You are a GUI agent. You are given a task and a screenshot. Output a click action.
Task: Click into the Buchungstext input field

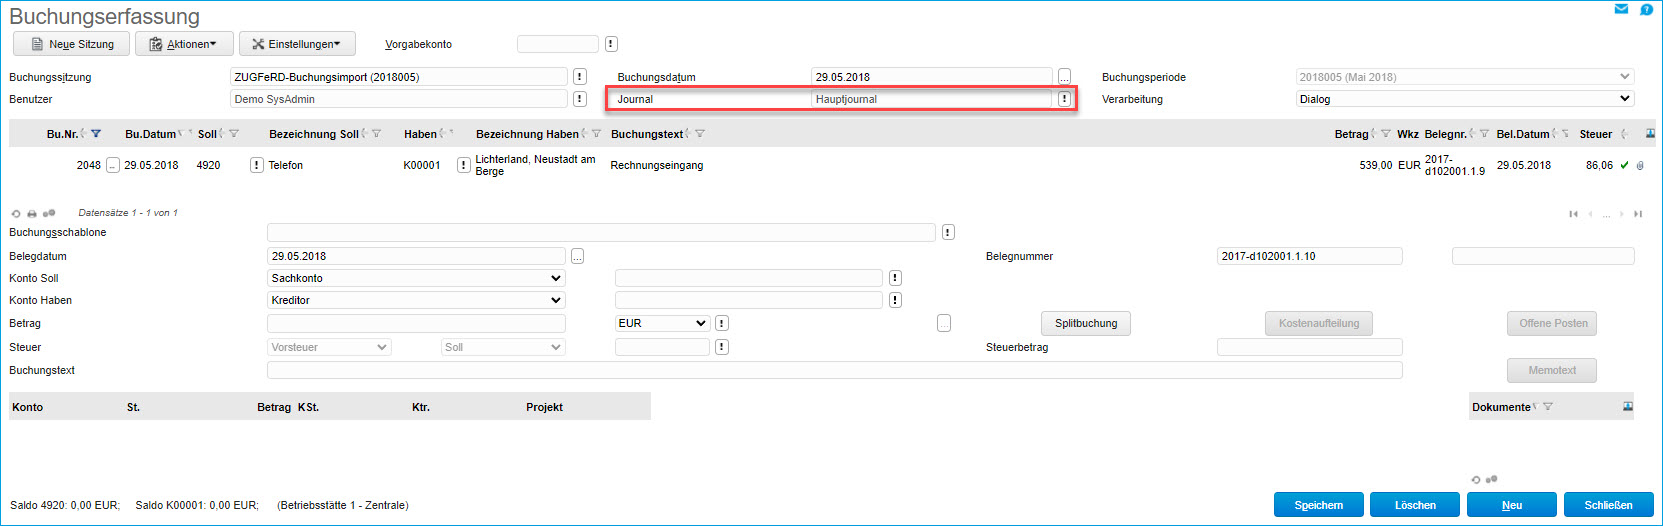point(834,370)
